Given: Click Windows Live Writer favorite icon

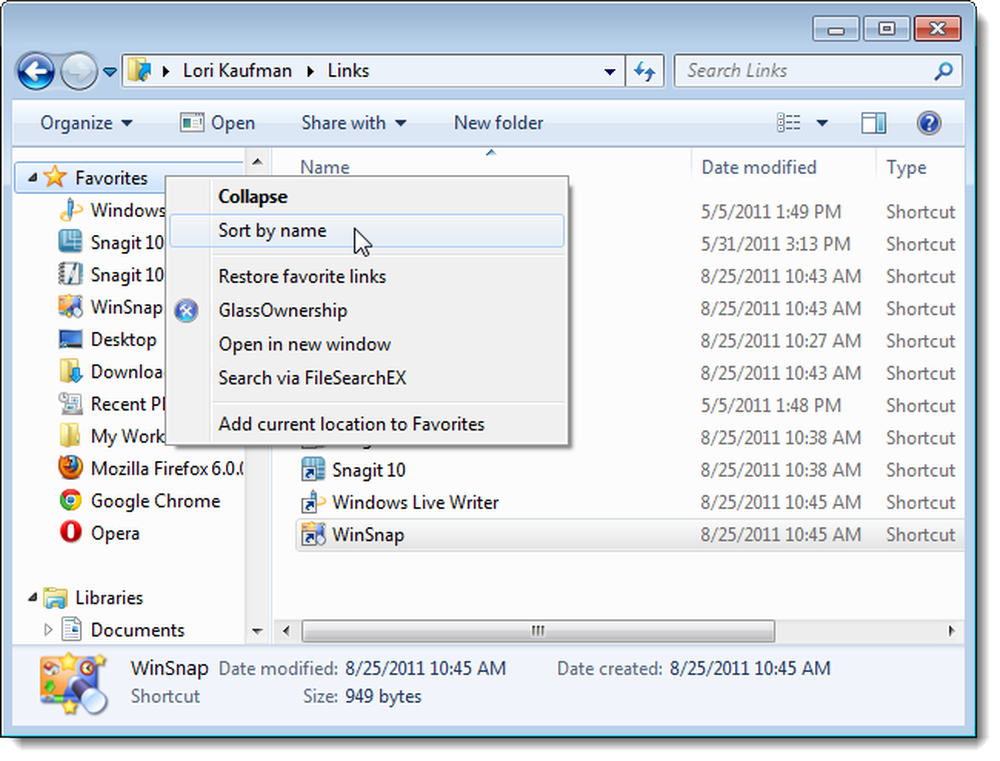Looking at the screenshot, I should pos(70,209).
